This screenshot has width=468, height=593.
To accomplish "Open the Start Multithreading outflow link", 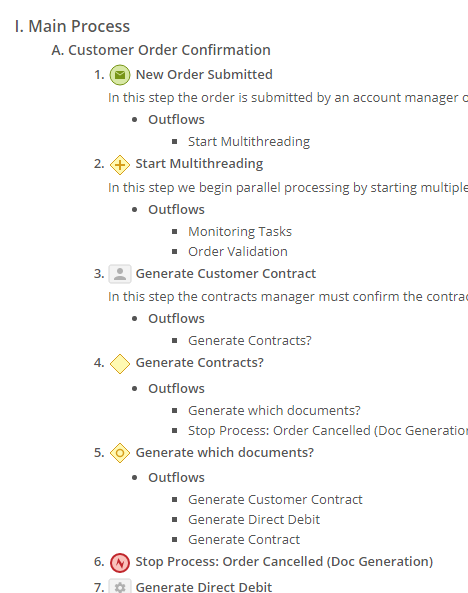I will coord(249,142).
